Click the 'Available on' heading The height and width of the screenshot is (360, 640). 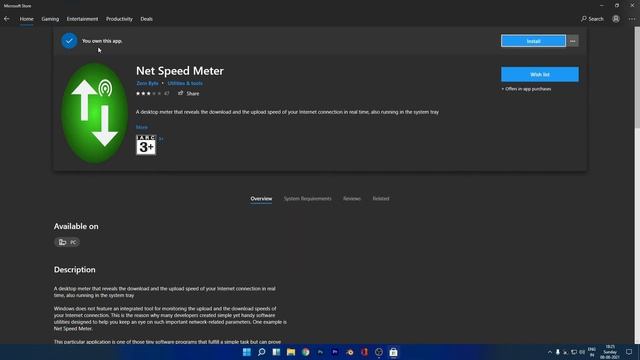pos(76,227)
